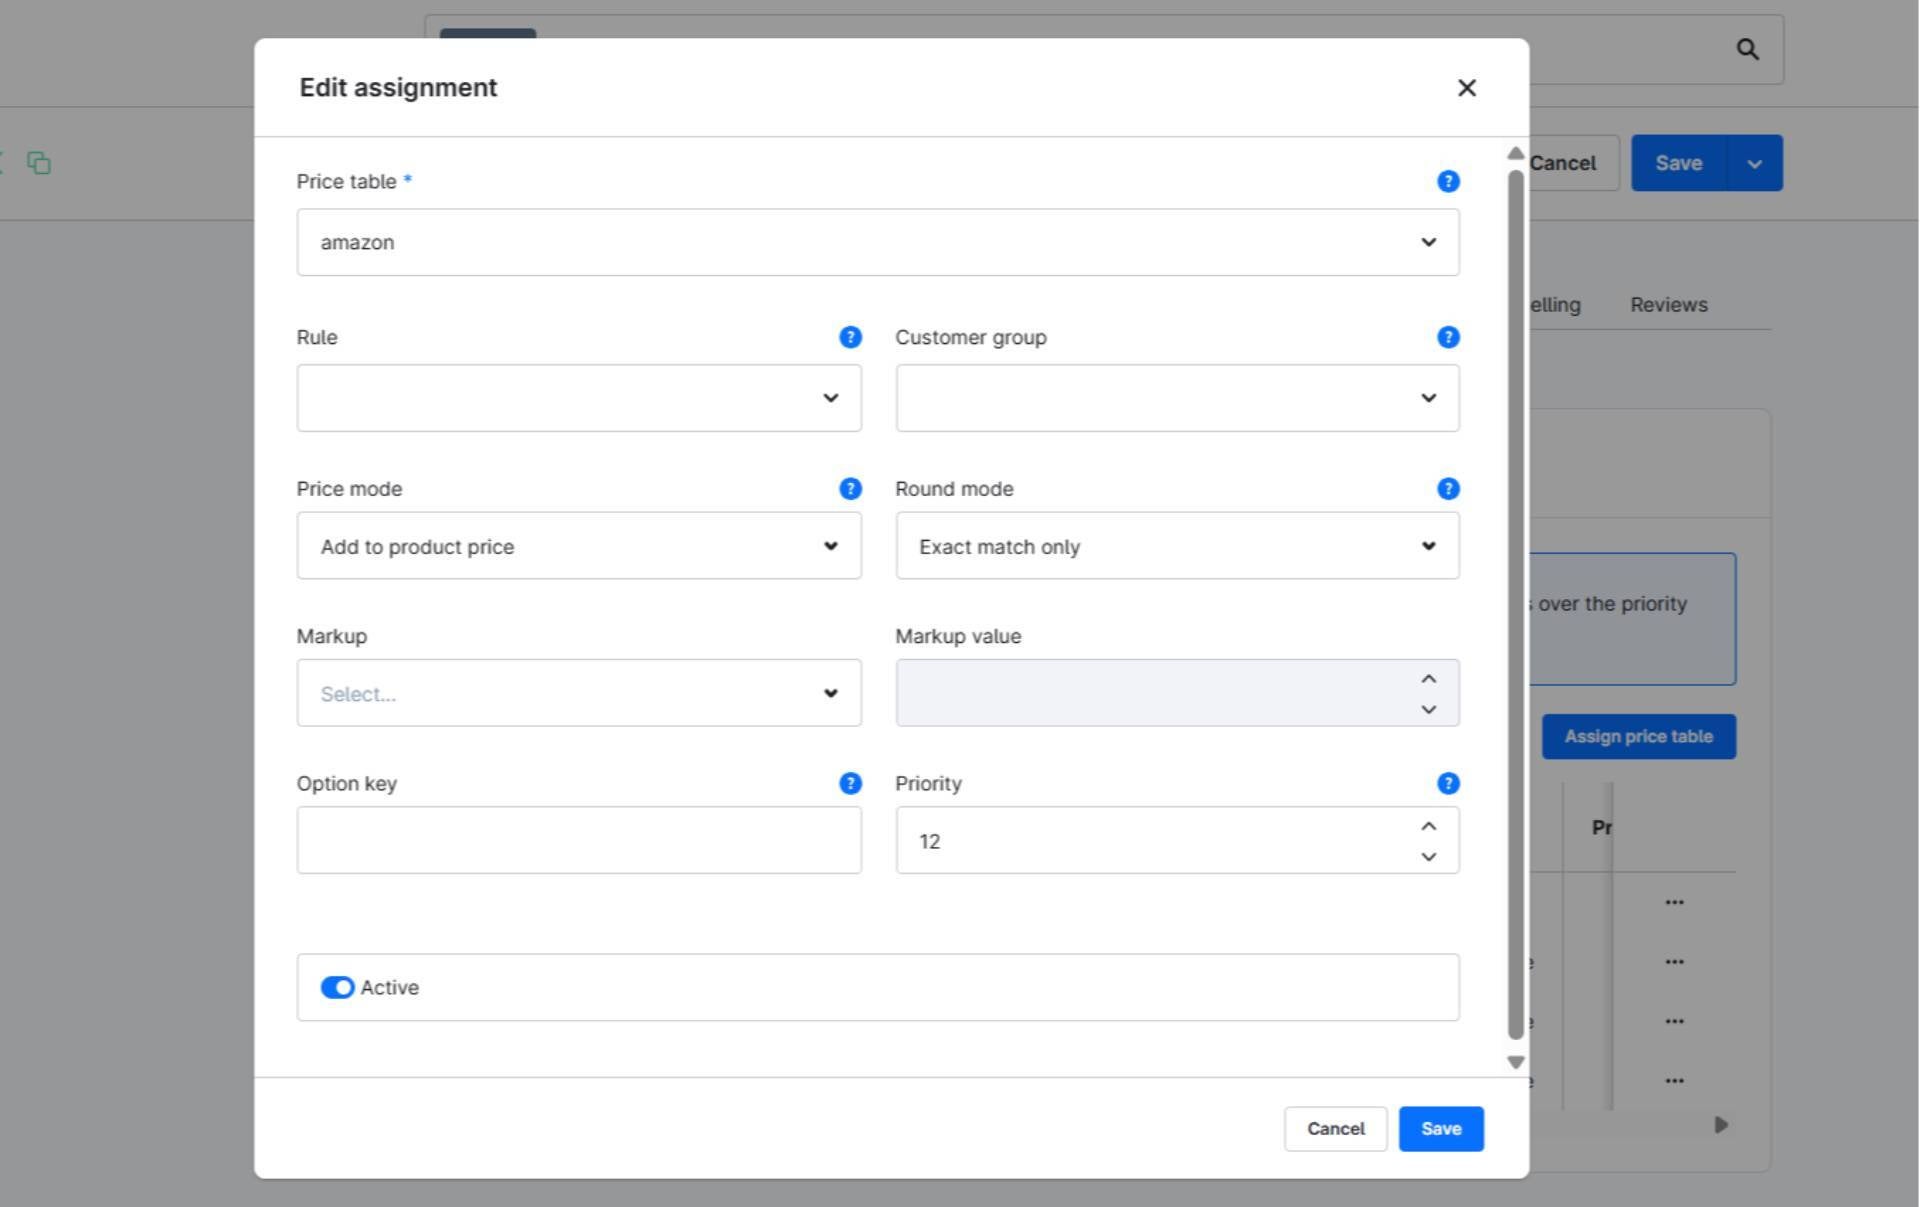Cancel the Edit assignment dialog
The image size is (1920, 1207).
coord(1335,1129)
